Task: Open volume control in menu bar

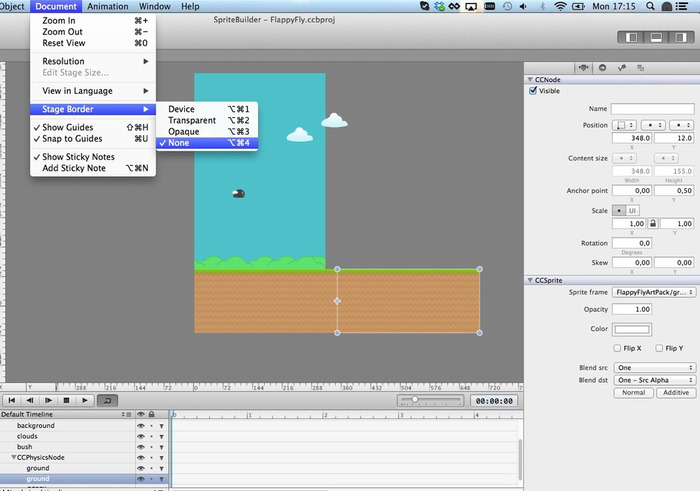Action: coord(523,6)
